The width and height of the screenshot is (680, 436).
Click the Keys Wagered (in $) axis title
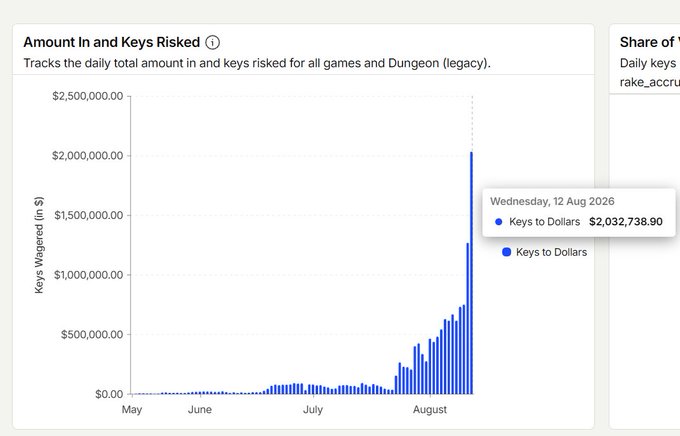(x=39, y=245)
